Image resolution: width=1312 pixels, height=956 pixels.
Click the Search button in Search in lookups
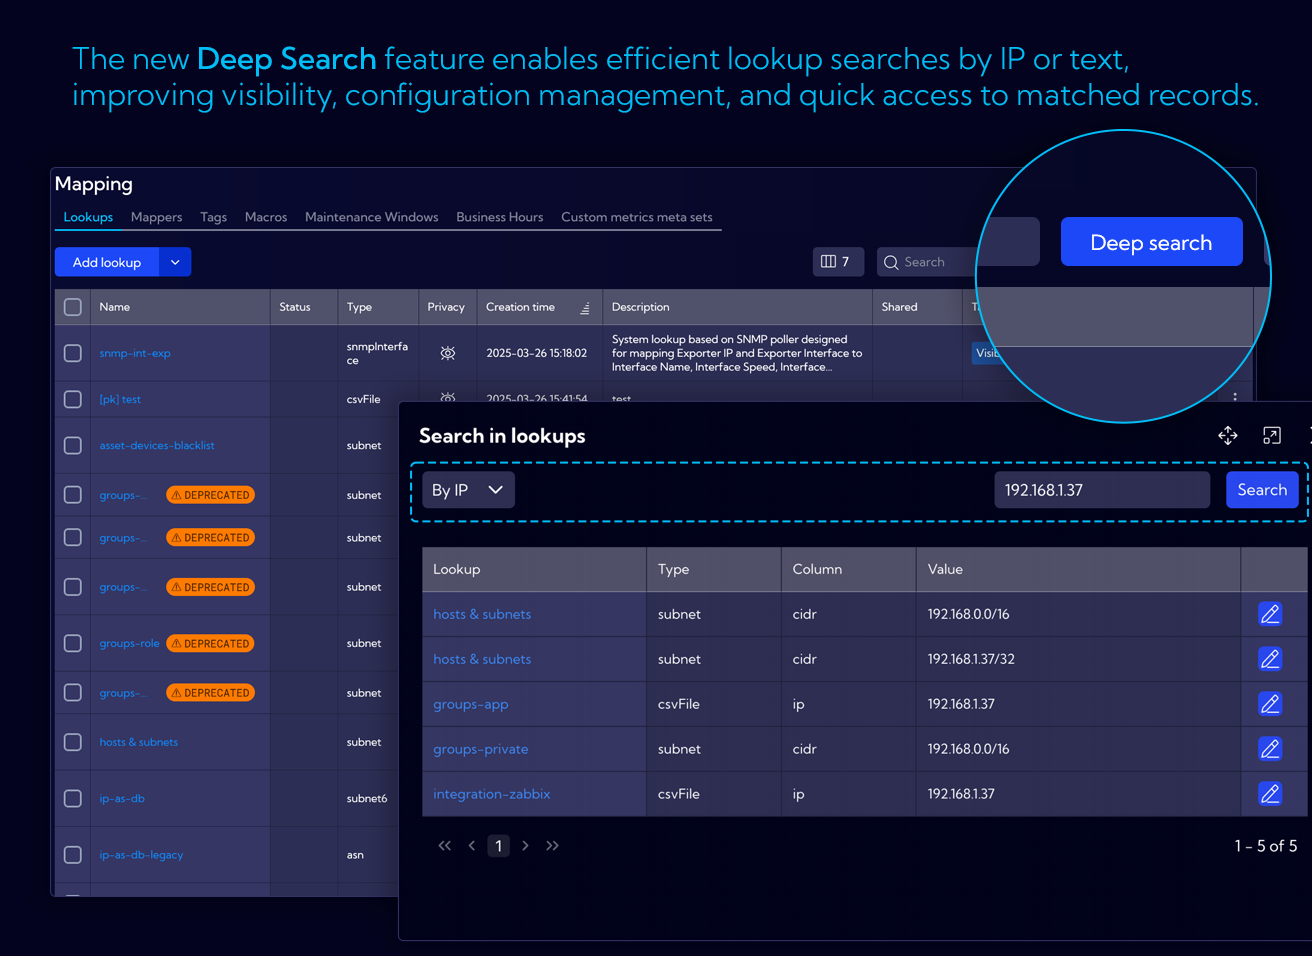(1262, 490)
